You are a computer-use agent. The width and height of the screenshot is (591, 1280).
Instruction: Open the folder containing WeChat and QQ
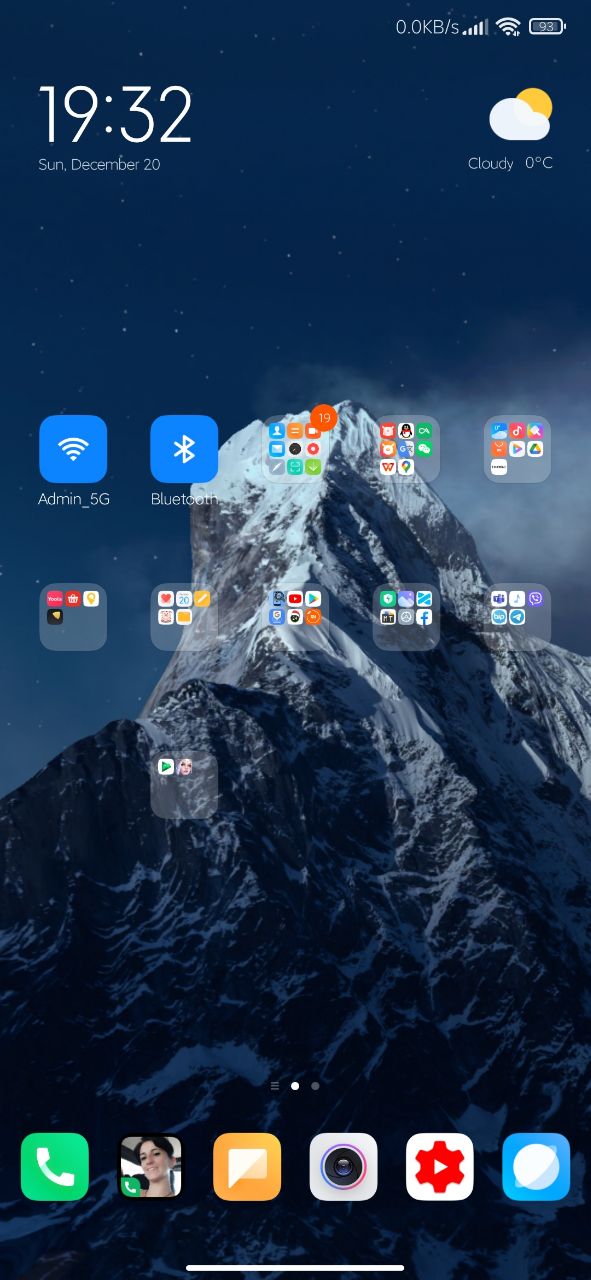tap(406, 449)
